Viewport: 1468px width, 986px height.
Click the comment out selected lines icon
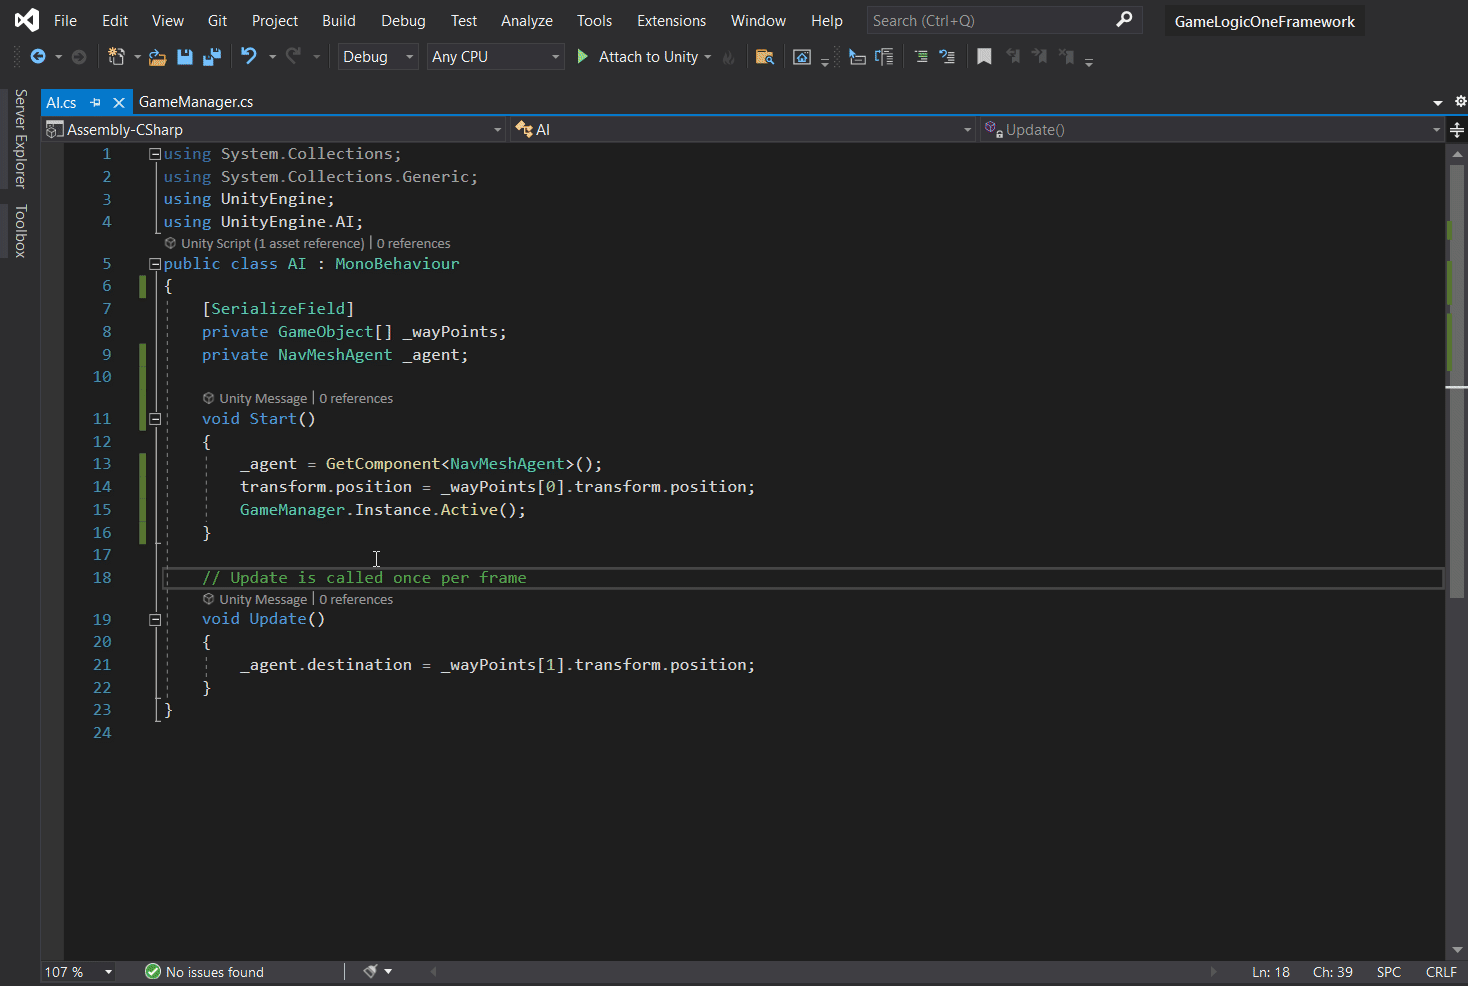(921, 57)
